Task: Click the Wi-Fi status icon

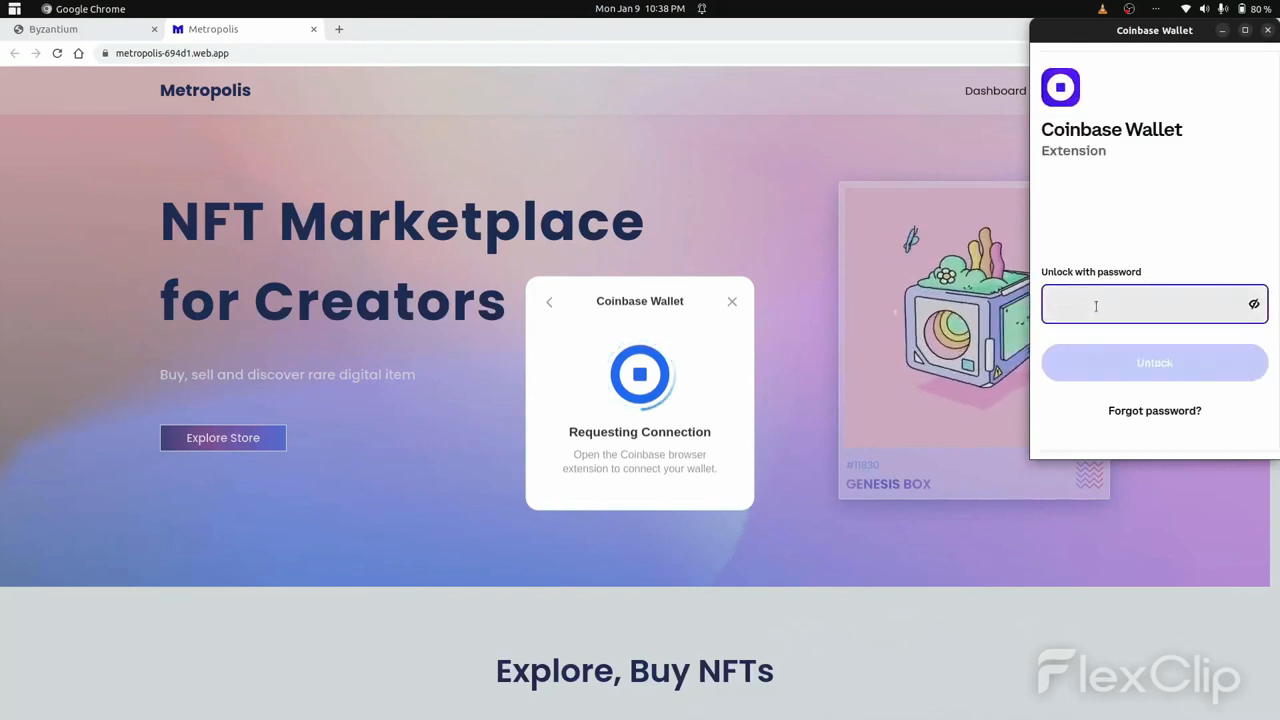Action: 1186,9
